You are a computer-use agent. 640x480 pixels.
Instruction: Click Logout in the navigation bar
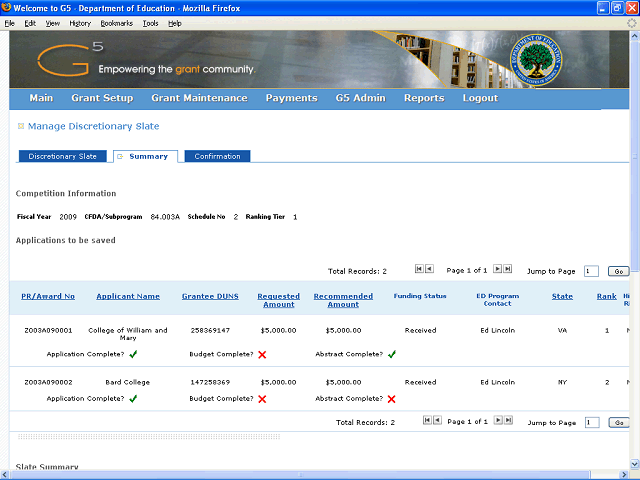(480, 98)
